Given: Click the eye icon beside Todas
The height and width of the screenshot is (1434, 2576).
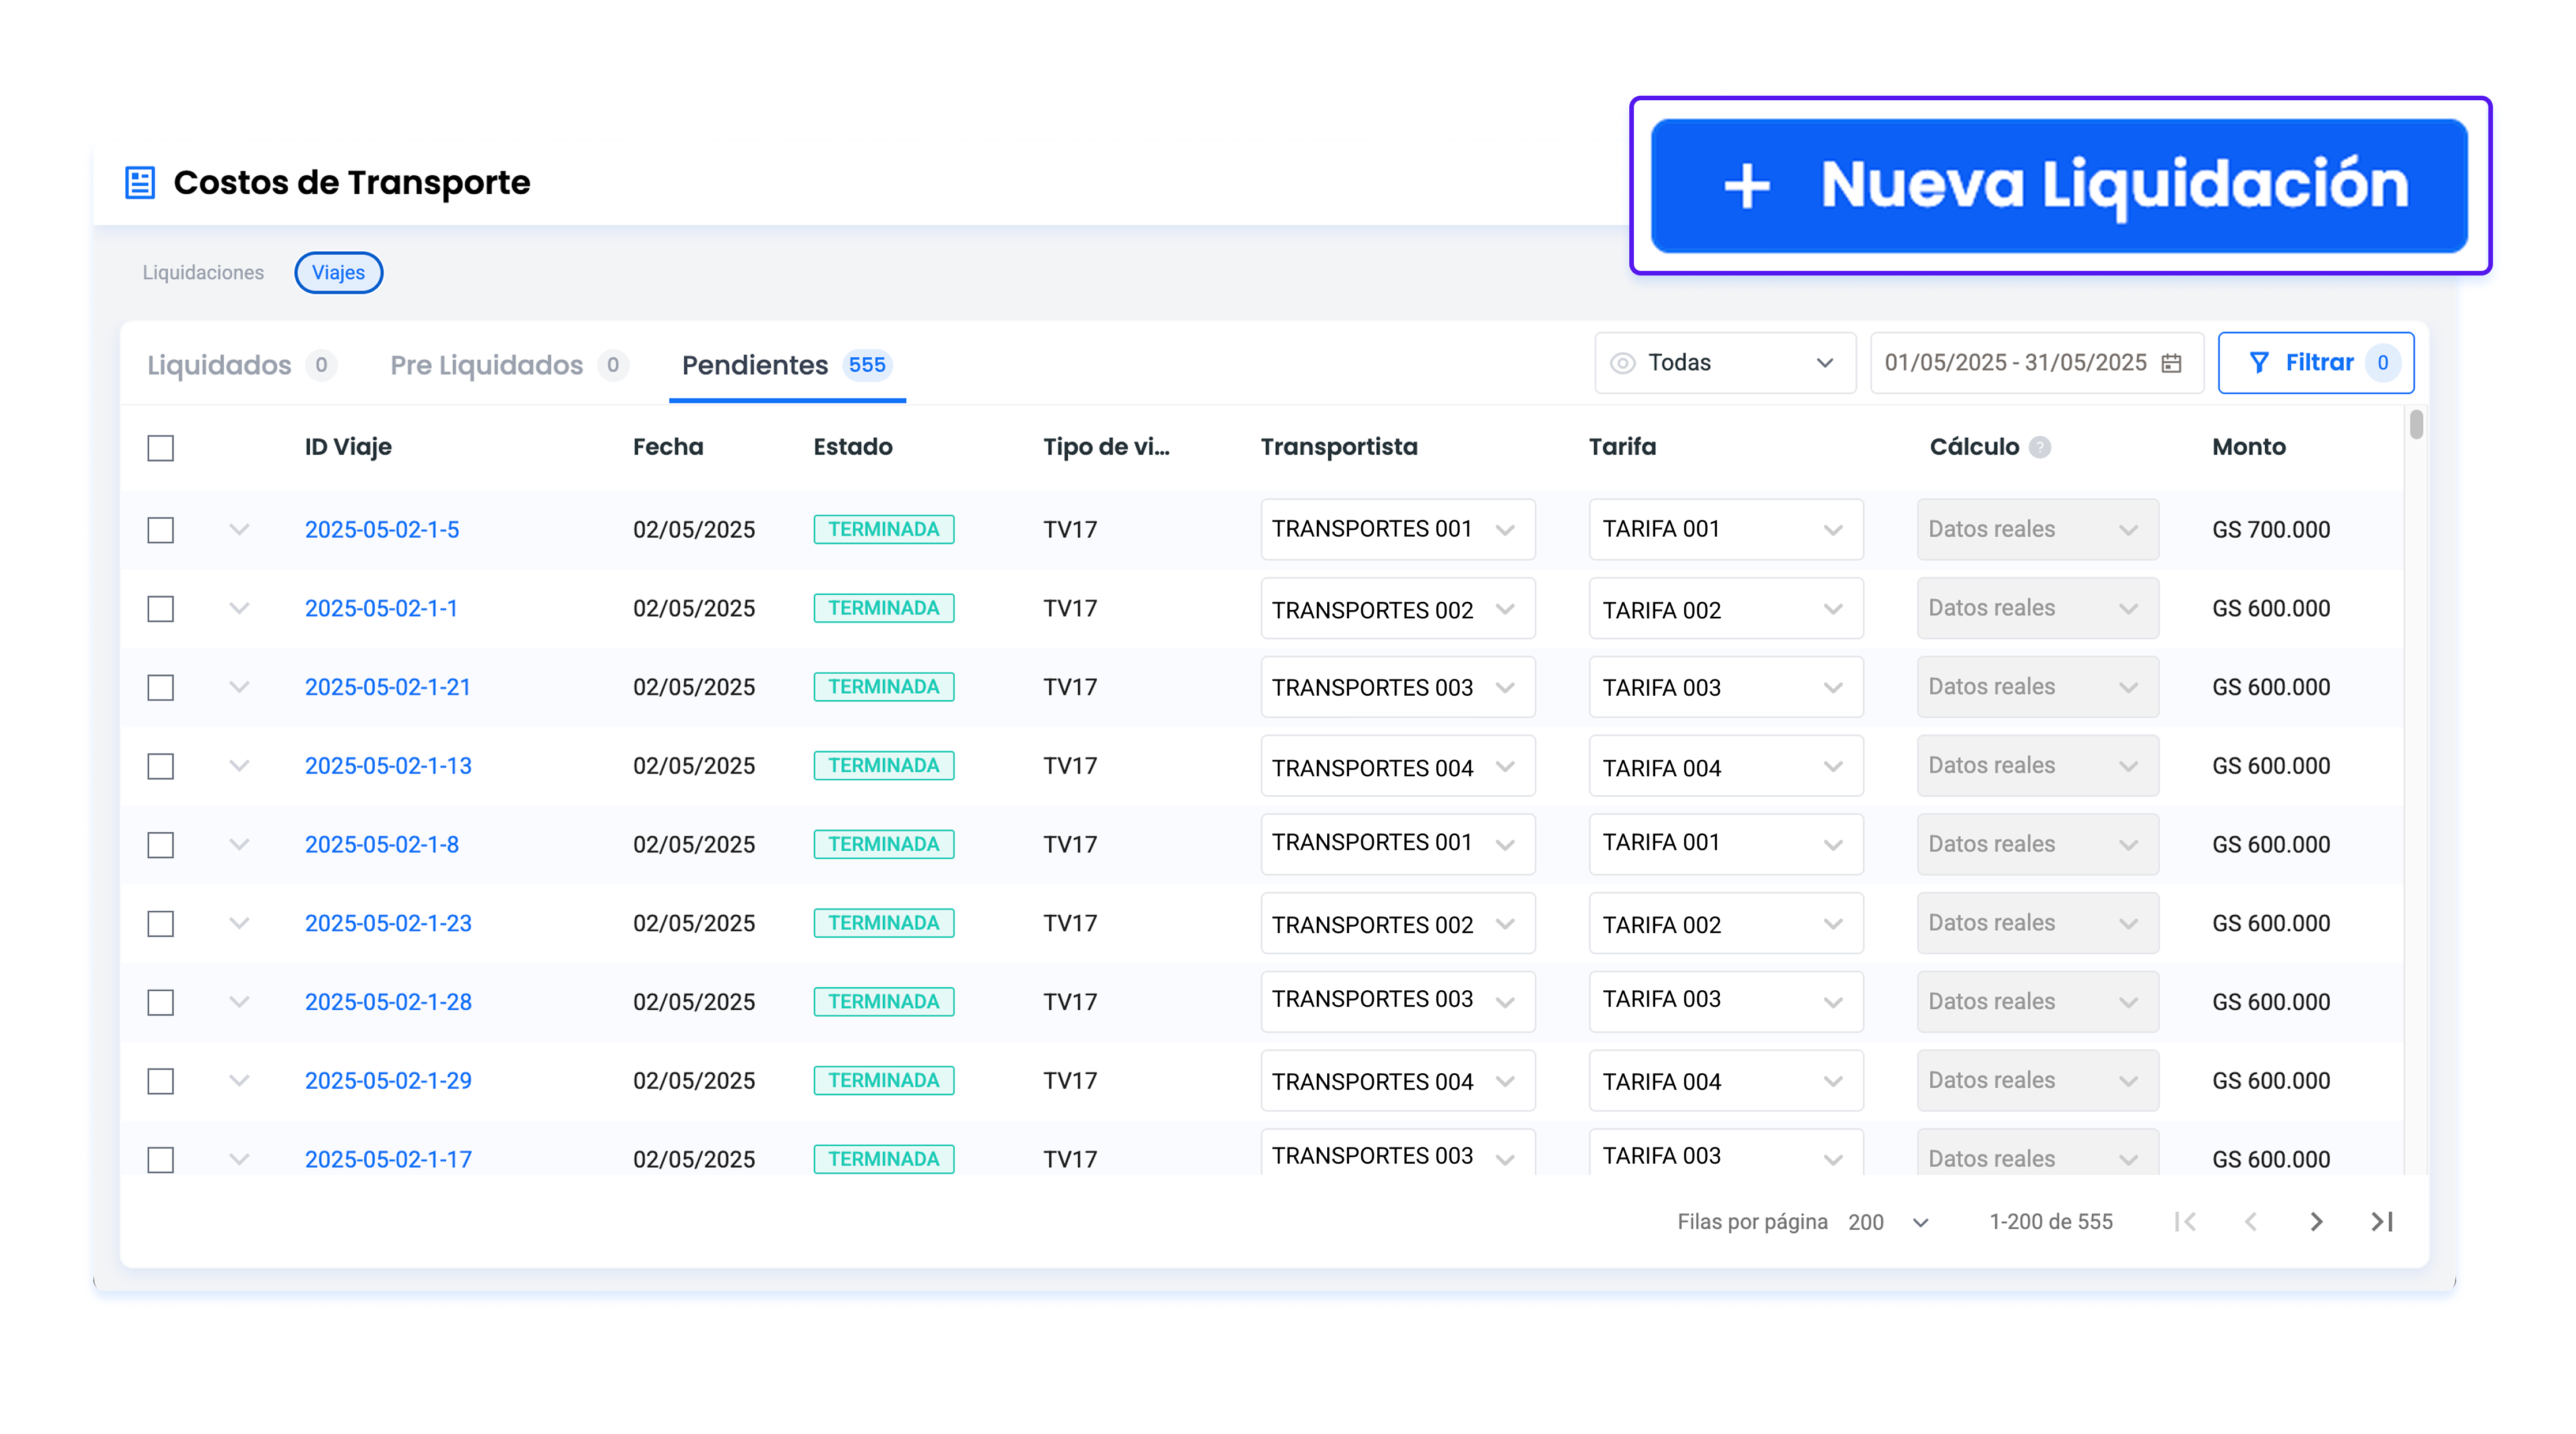Looking at the screenshot, I should coord(1622,363).
